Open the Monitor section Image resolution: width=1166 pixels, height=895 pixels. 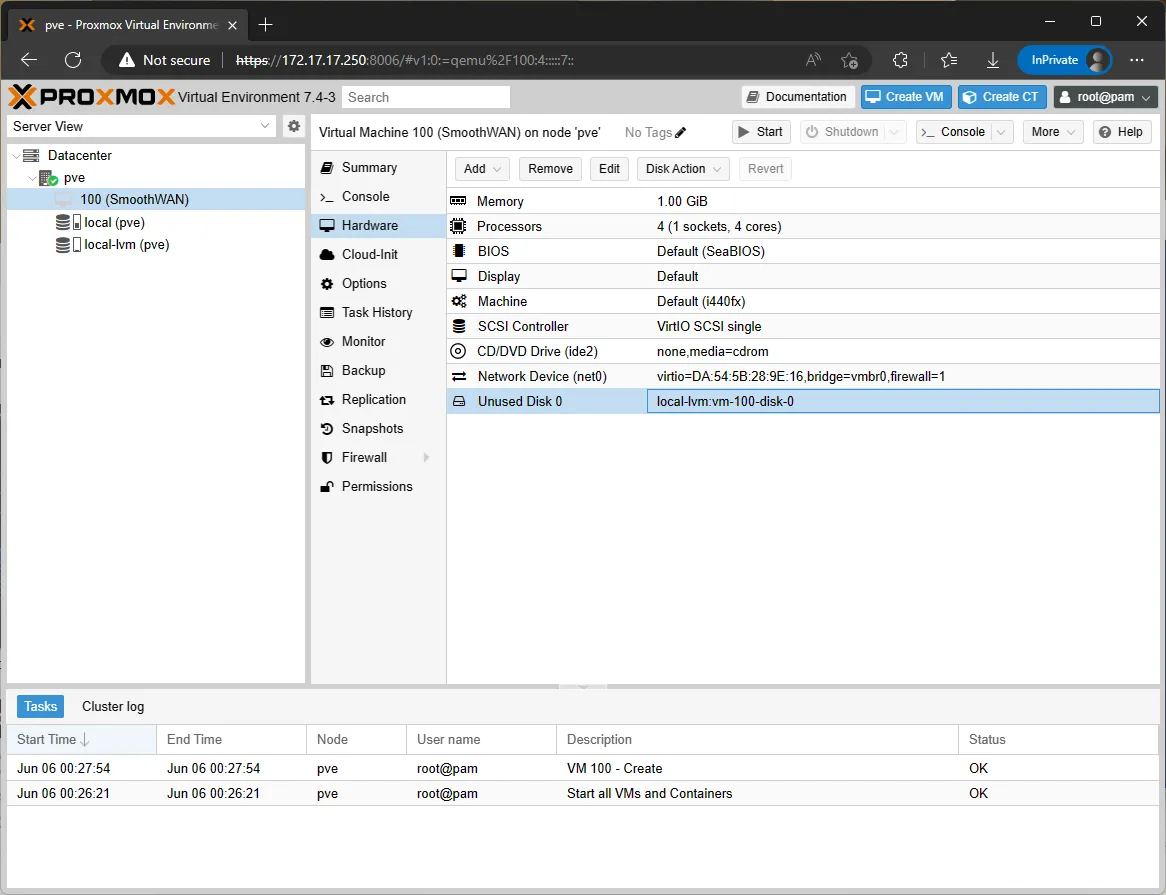[378, 341]
